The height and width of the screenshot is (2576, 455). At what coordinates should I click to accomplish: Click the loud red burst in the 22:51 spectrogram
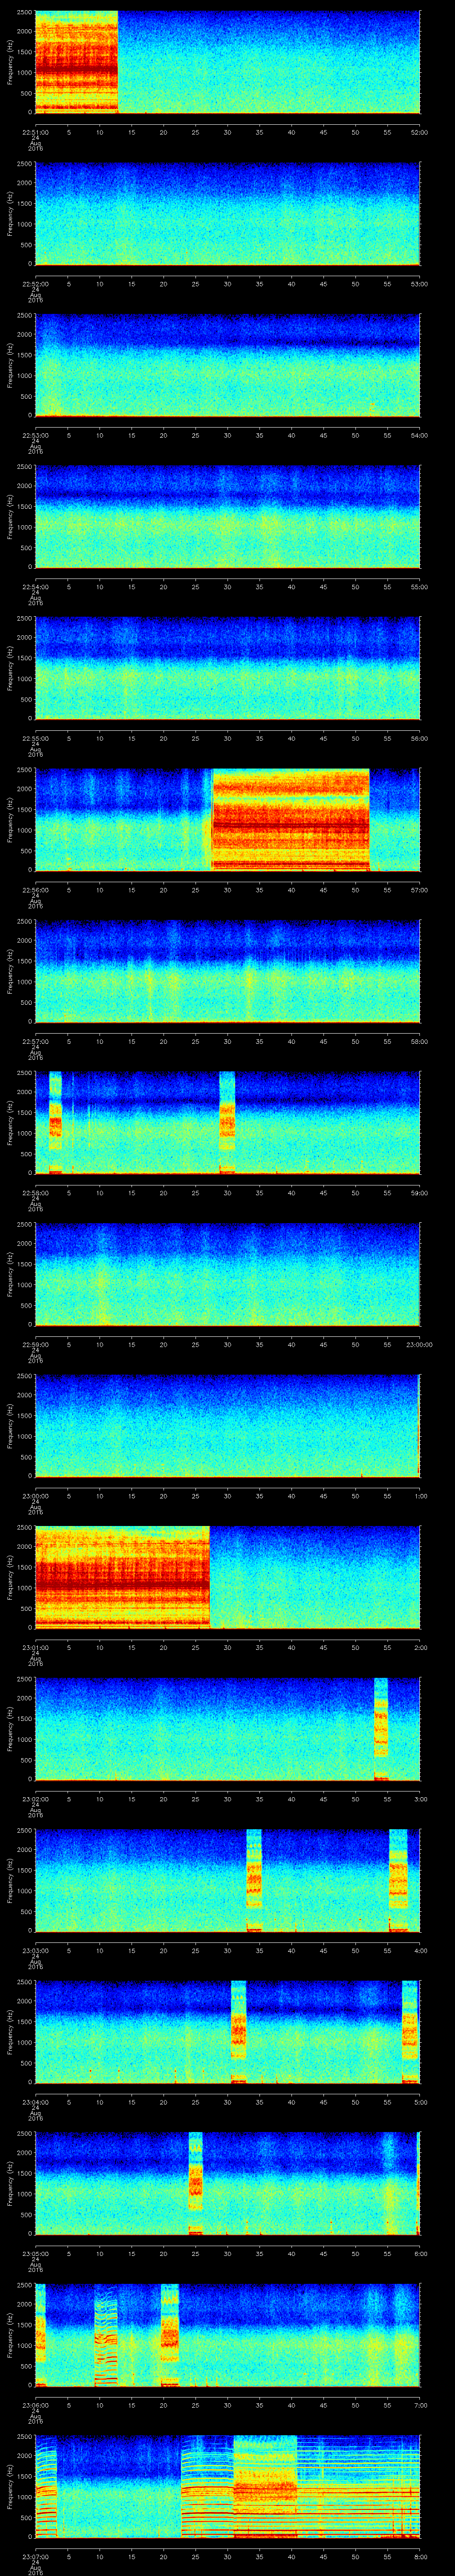pos(76,62)
